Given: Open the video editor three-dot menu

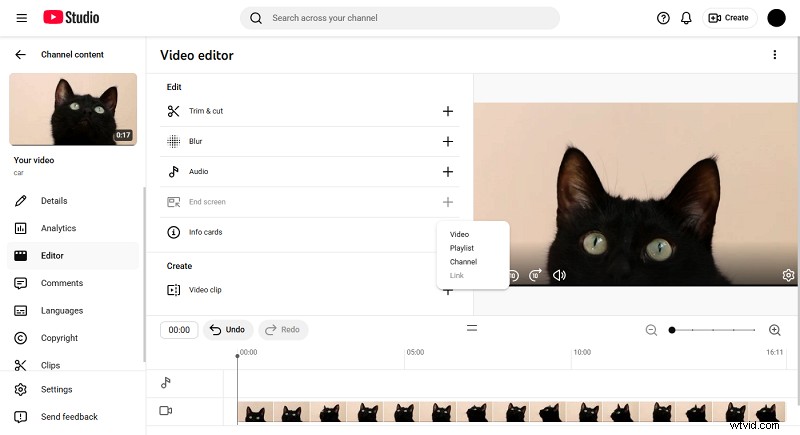Looking at the screenshot, I should [774, 55].
